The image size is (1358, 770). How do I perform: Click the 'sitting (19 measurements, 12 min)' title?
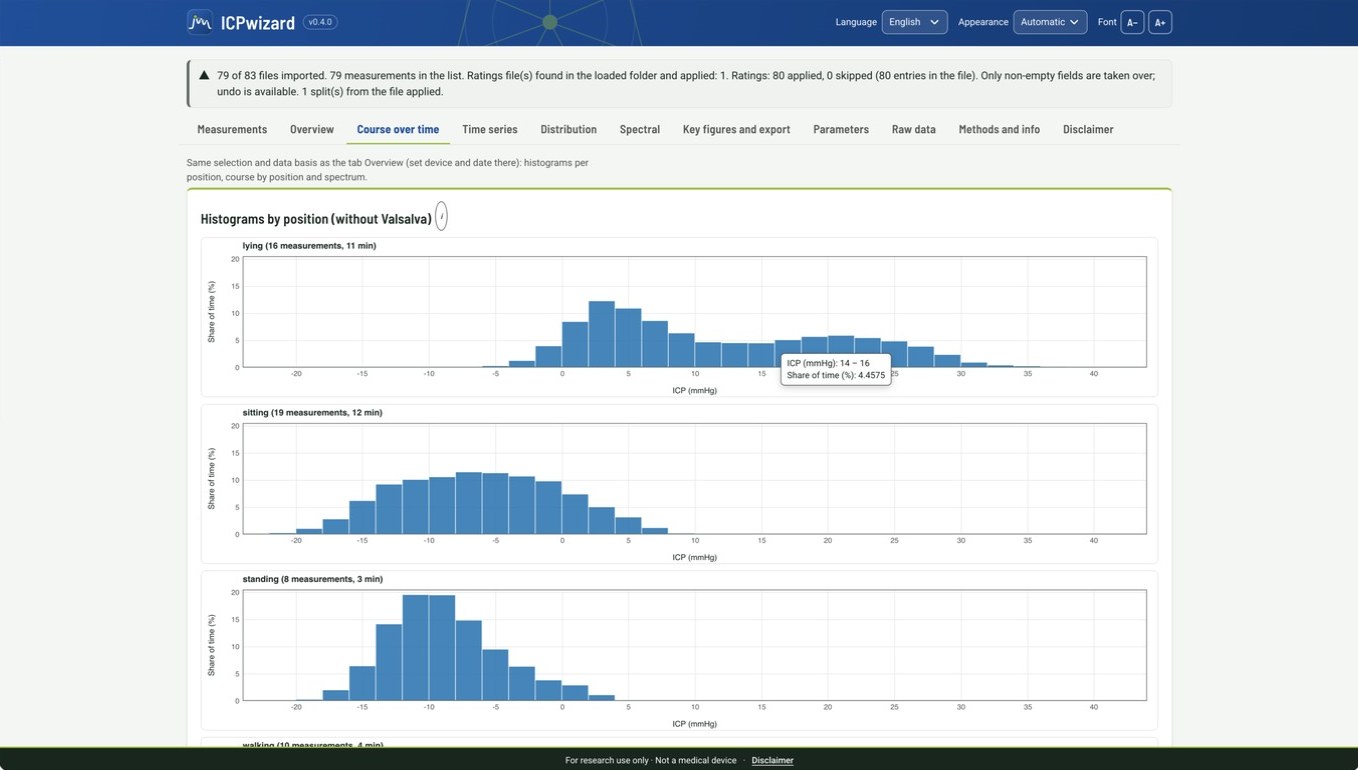[312, 412]
